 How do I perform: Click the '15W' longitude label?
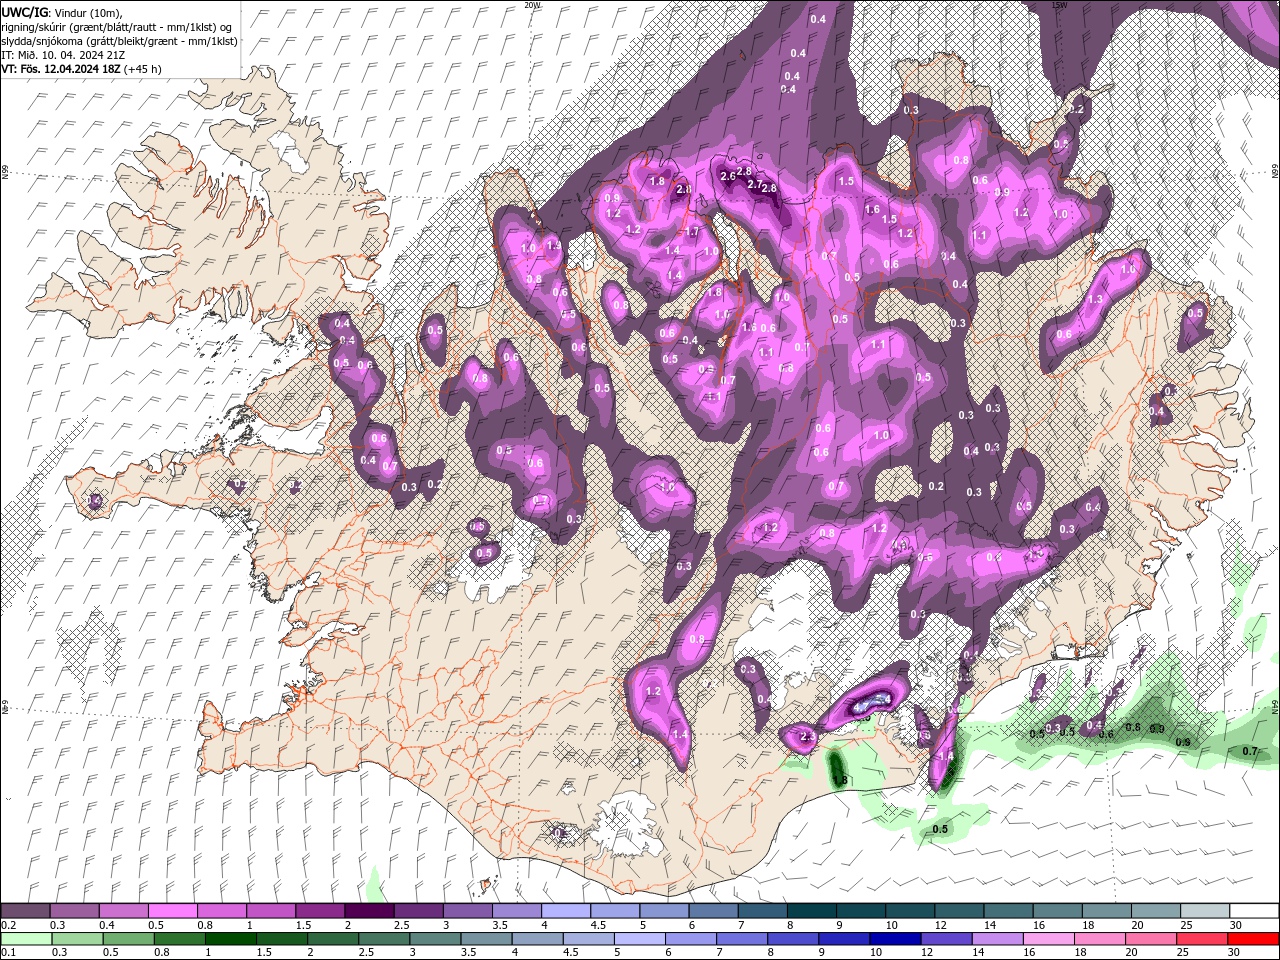click(1059, 5)
